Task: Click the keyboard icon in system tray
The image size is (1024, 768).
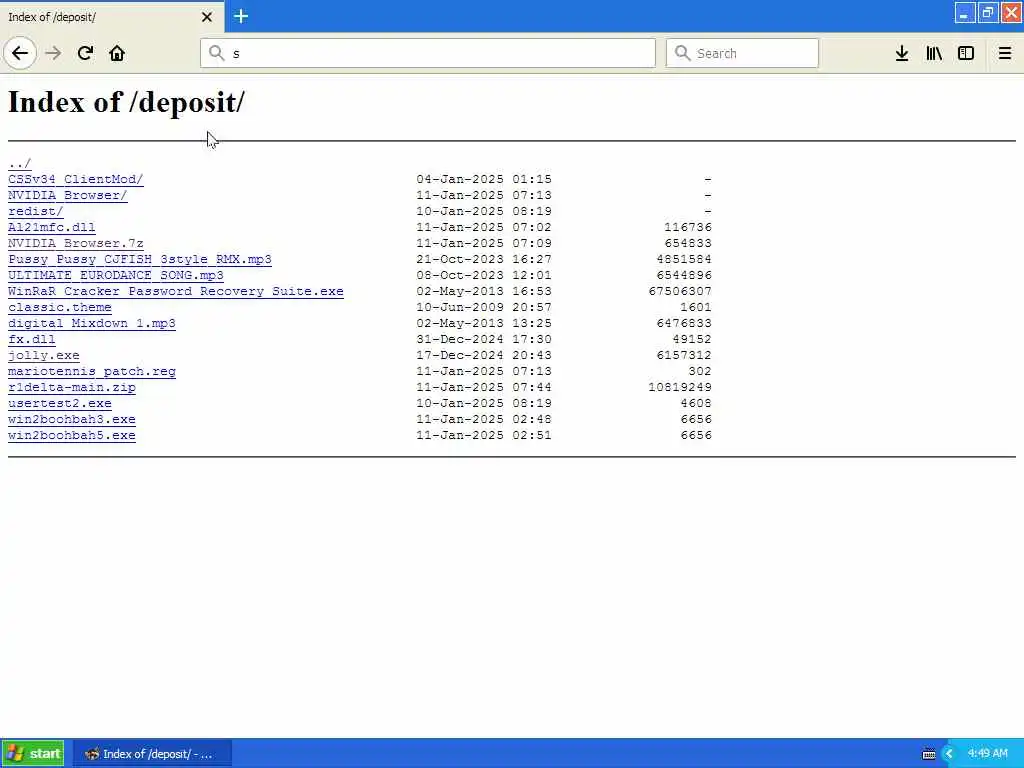Action: tap(929, 754)
